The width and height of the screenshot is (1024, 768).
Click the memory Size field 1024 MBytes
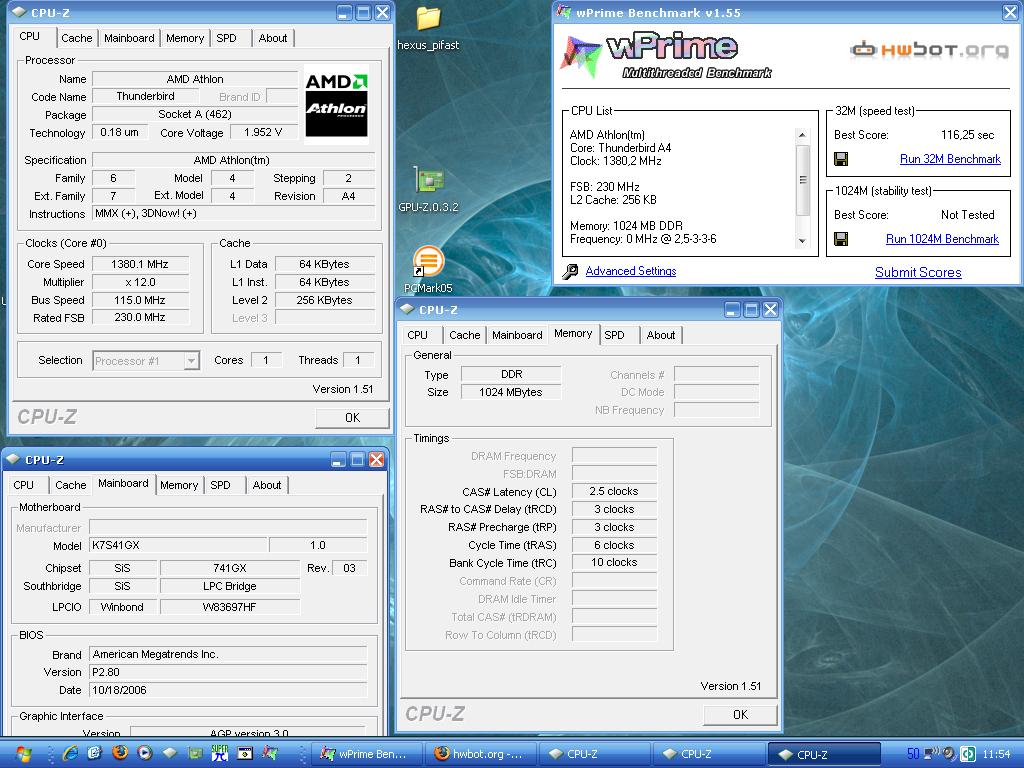point(511,392)
